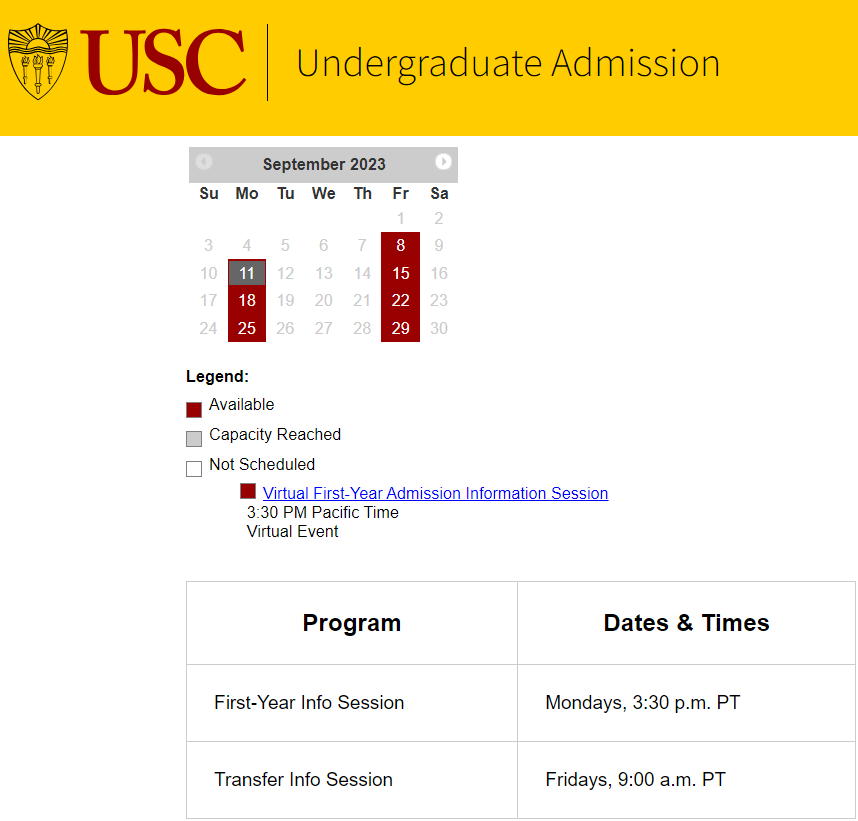Pick Monday September 18 date

[247, 300]
